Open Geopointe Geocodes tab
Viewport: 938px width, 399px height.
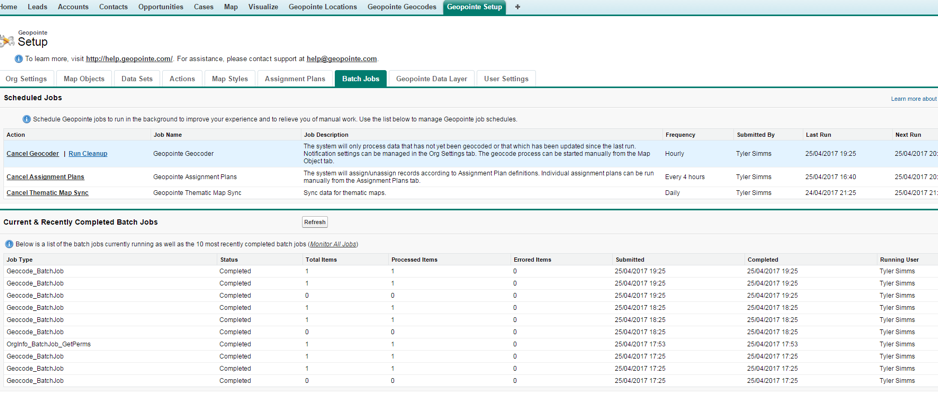click(402, 7)
